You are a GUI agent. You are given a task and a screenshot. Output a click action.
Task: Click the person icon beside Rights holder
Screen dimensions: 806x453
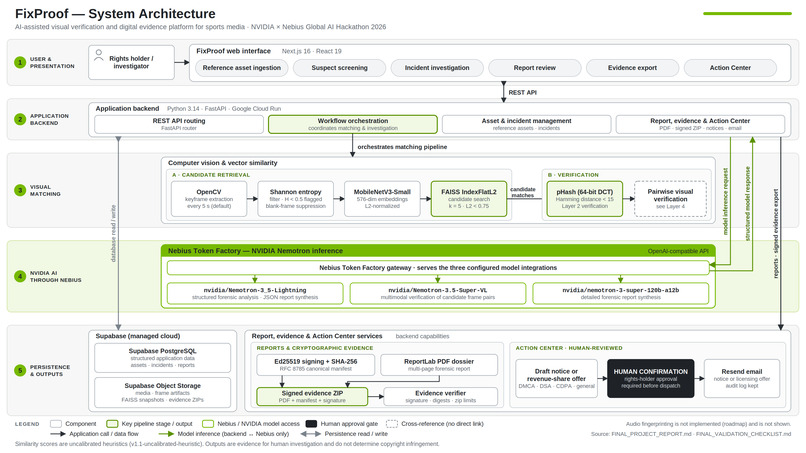point(99,56)
